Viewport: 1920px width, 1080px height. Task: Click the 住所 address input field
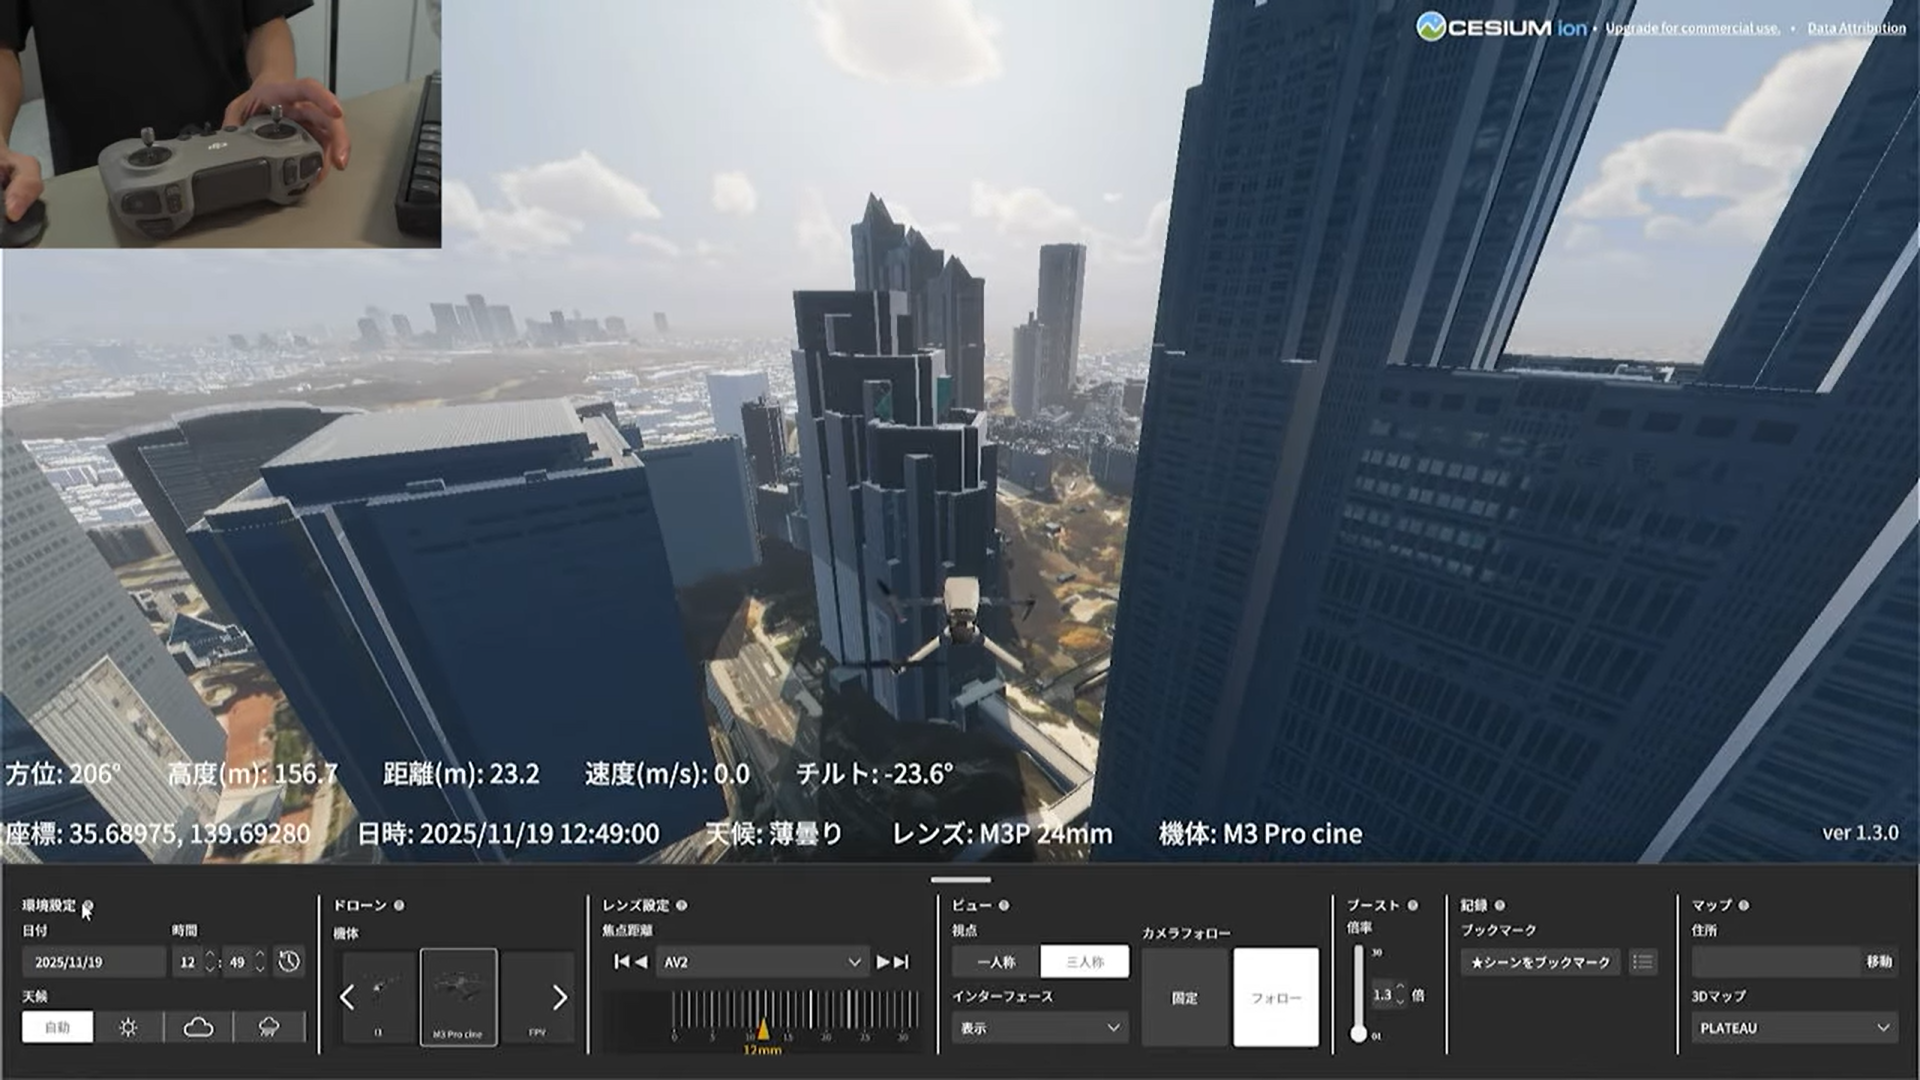click(1775, 962)
